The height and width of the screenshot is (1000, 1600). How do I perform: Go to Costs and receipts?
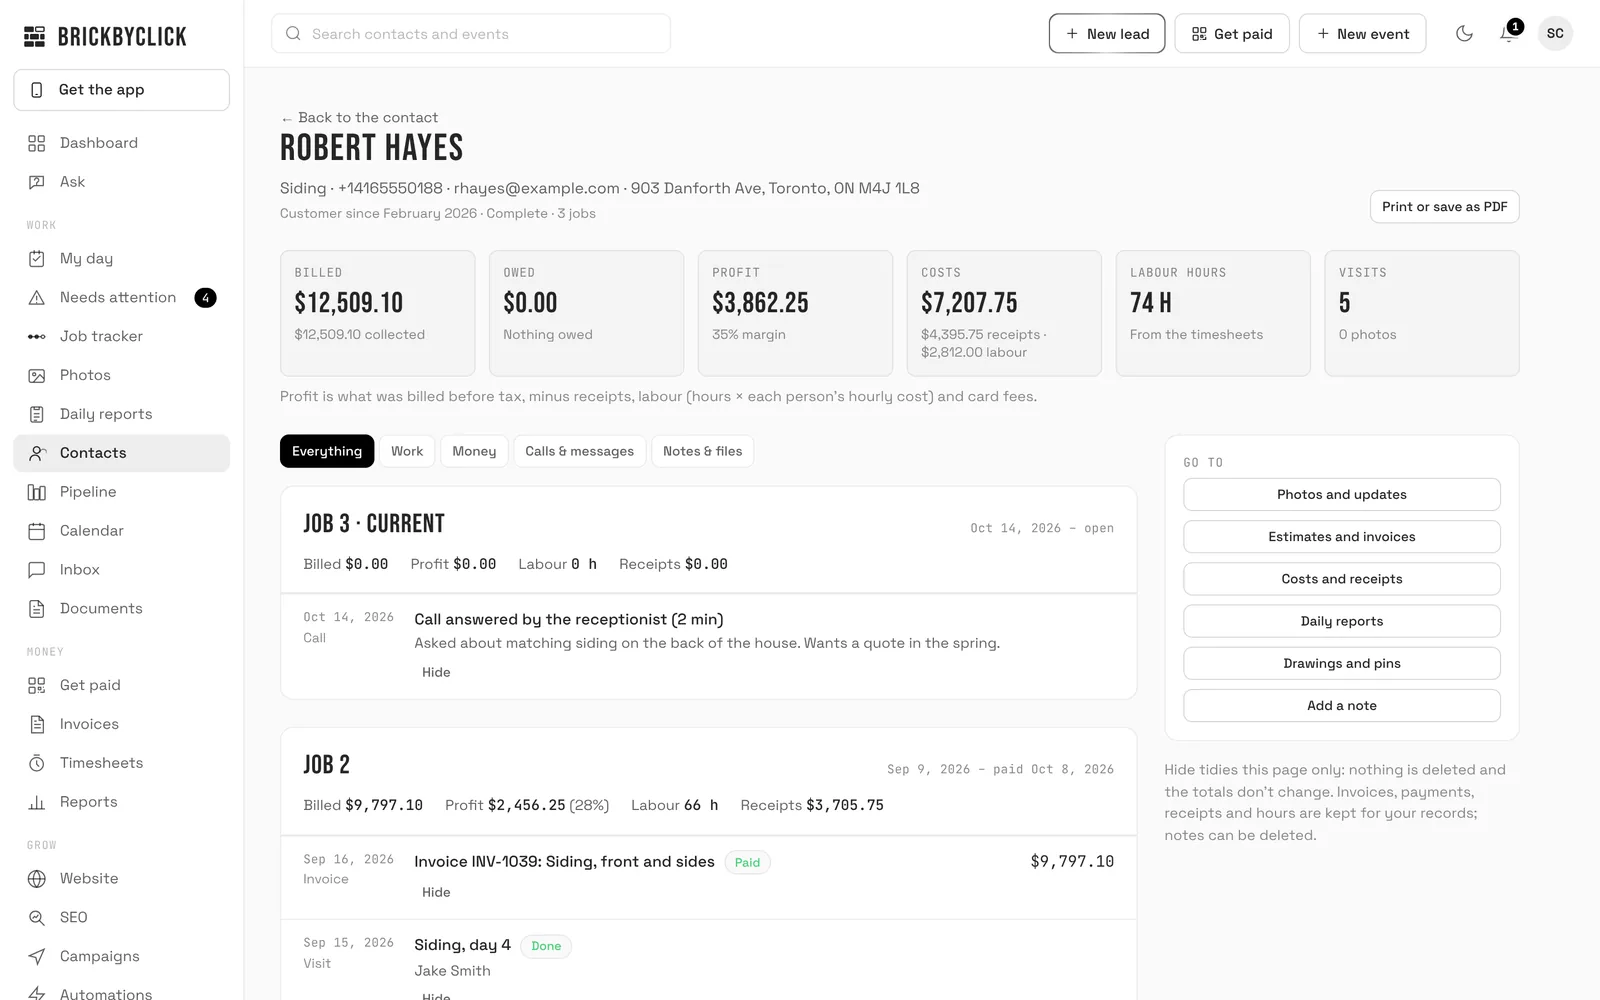pos(1342,579)
